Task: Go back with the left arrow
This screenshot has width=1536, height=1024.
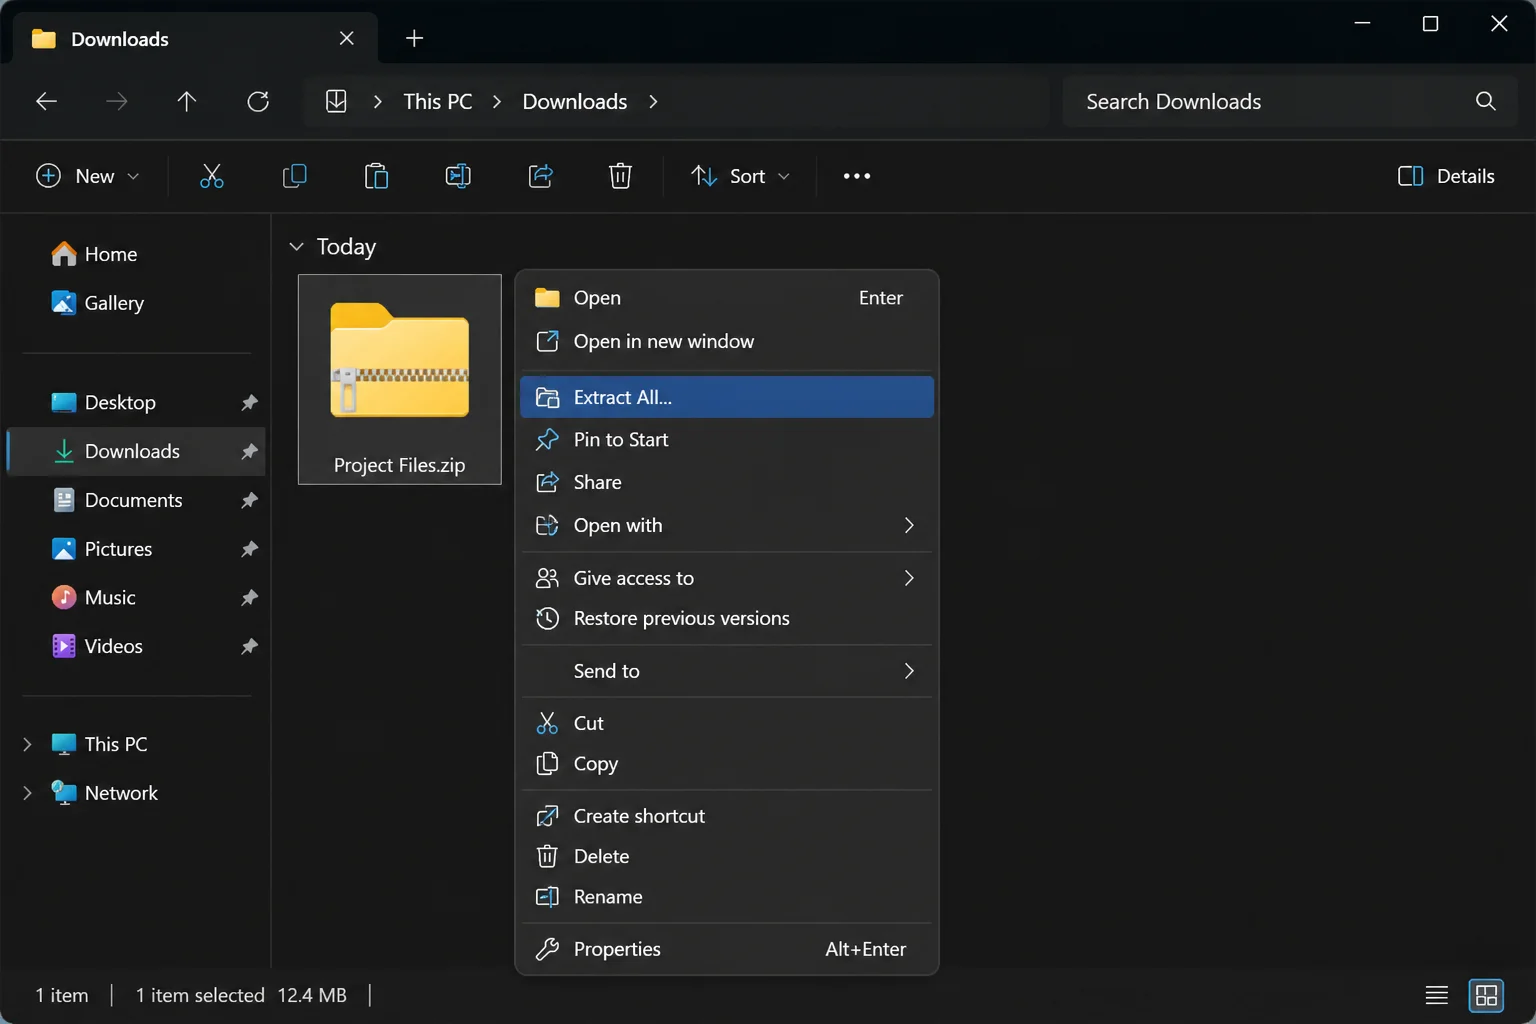Action: click(x=46, y=101)
